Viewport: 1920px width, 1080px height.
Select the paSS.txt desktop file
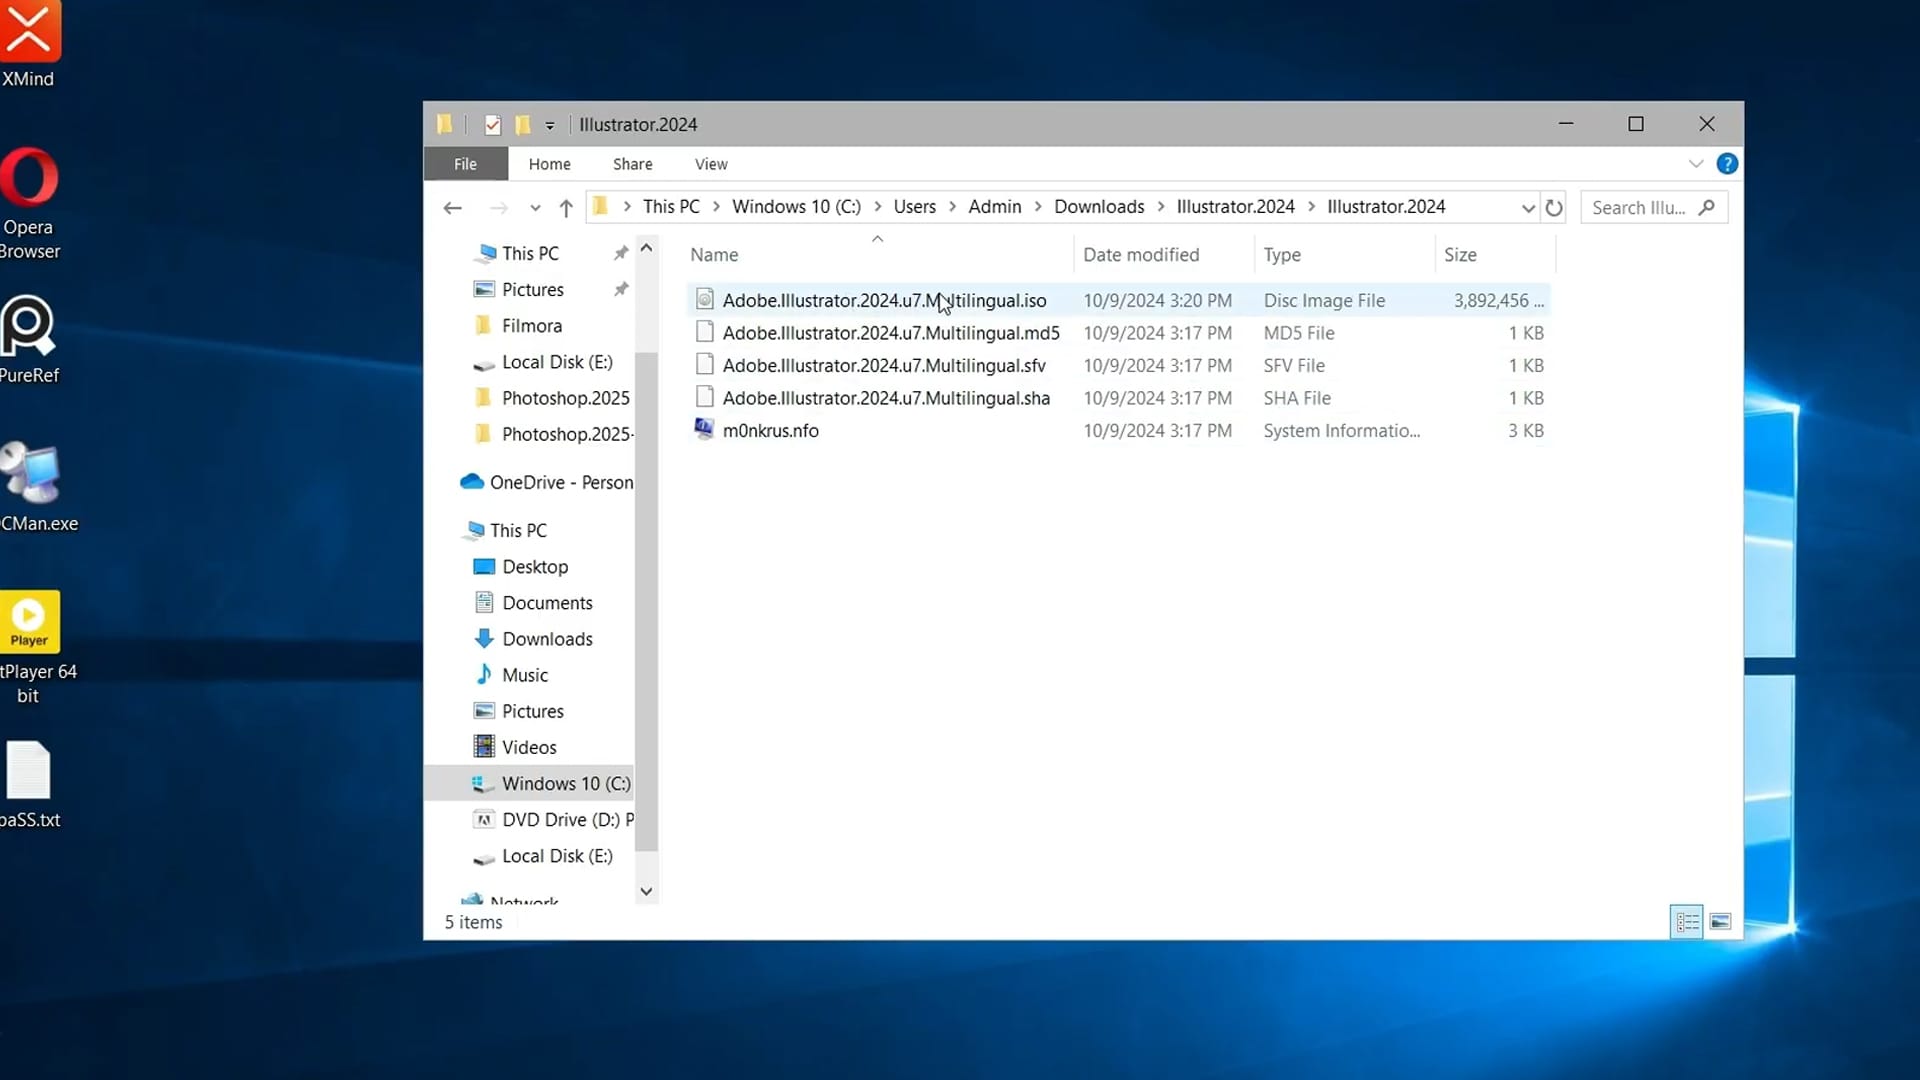(x=29, y=785)
